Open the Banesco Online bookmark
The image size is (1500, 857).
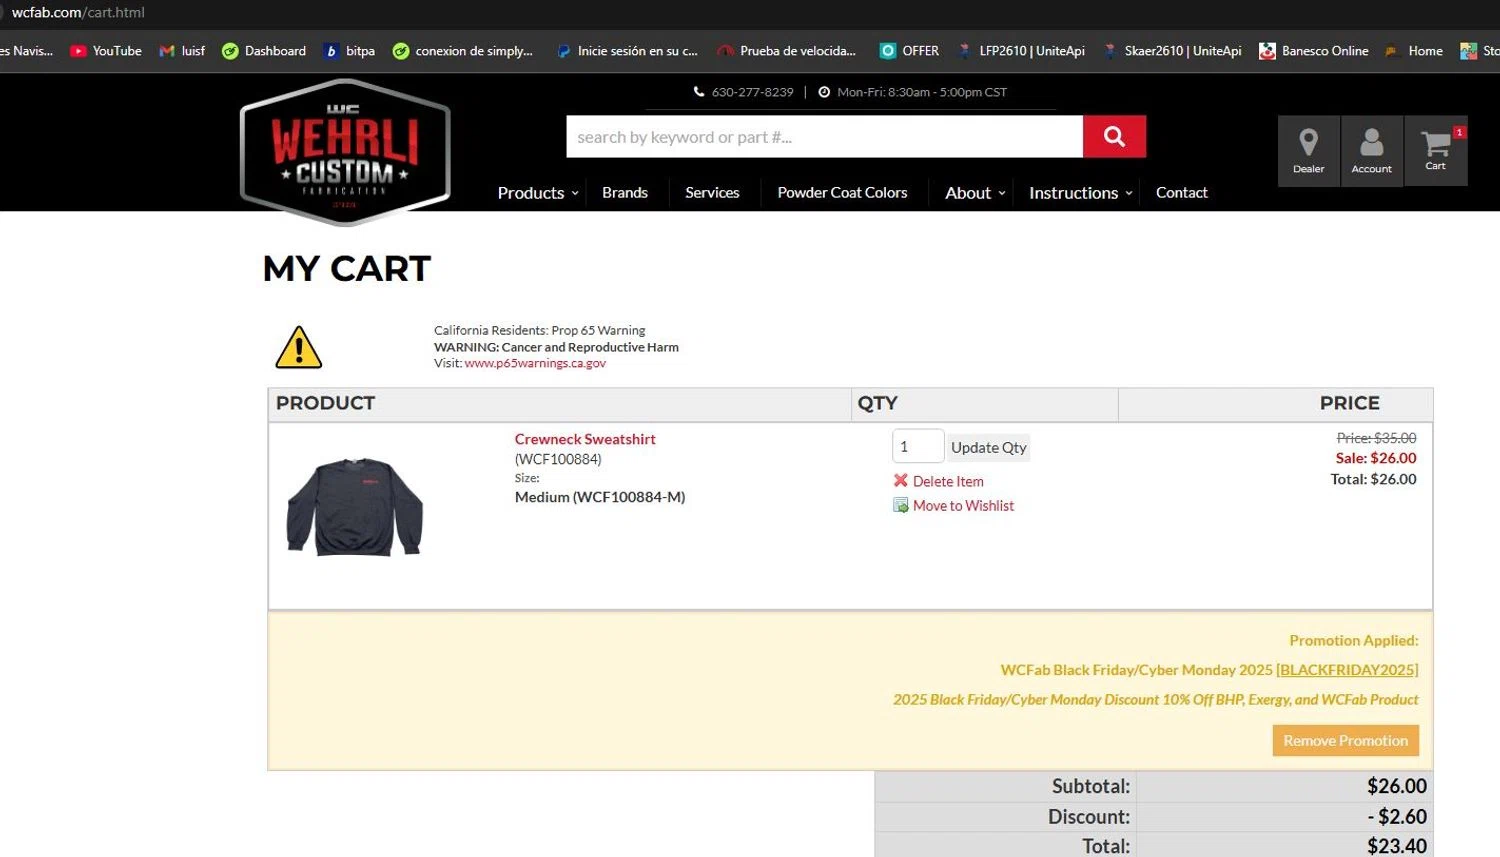(x=1313, y=51)
